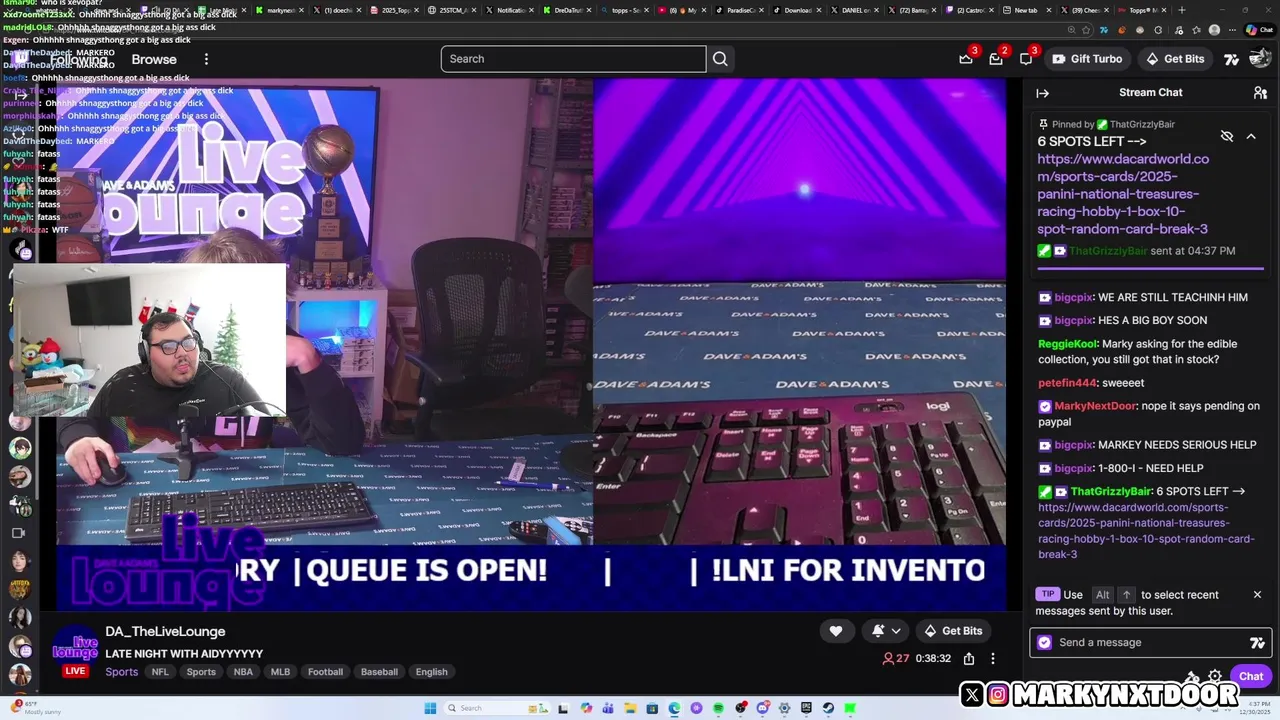Open File Explorer from the taskbar
Viewport: 1280px width, 720px height.
point(630,708)
